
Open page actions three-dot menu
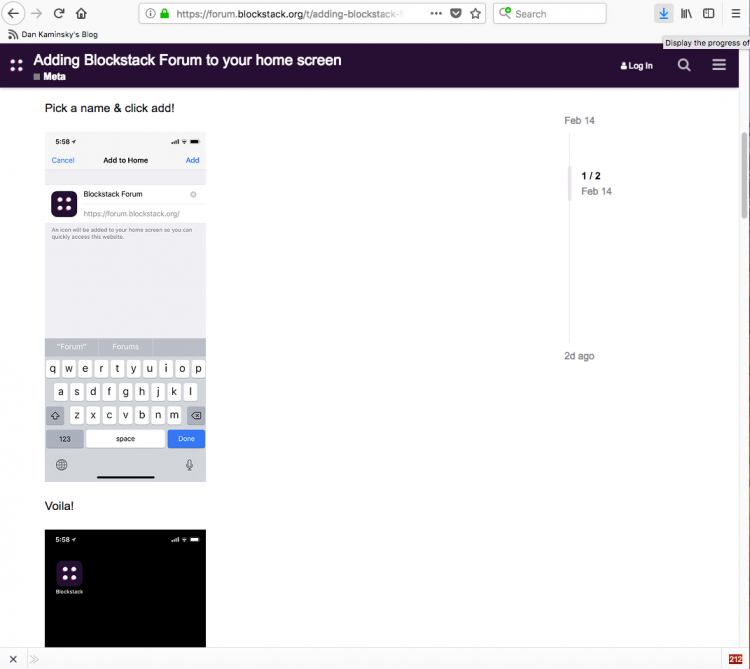click(x=436, y=13)
